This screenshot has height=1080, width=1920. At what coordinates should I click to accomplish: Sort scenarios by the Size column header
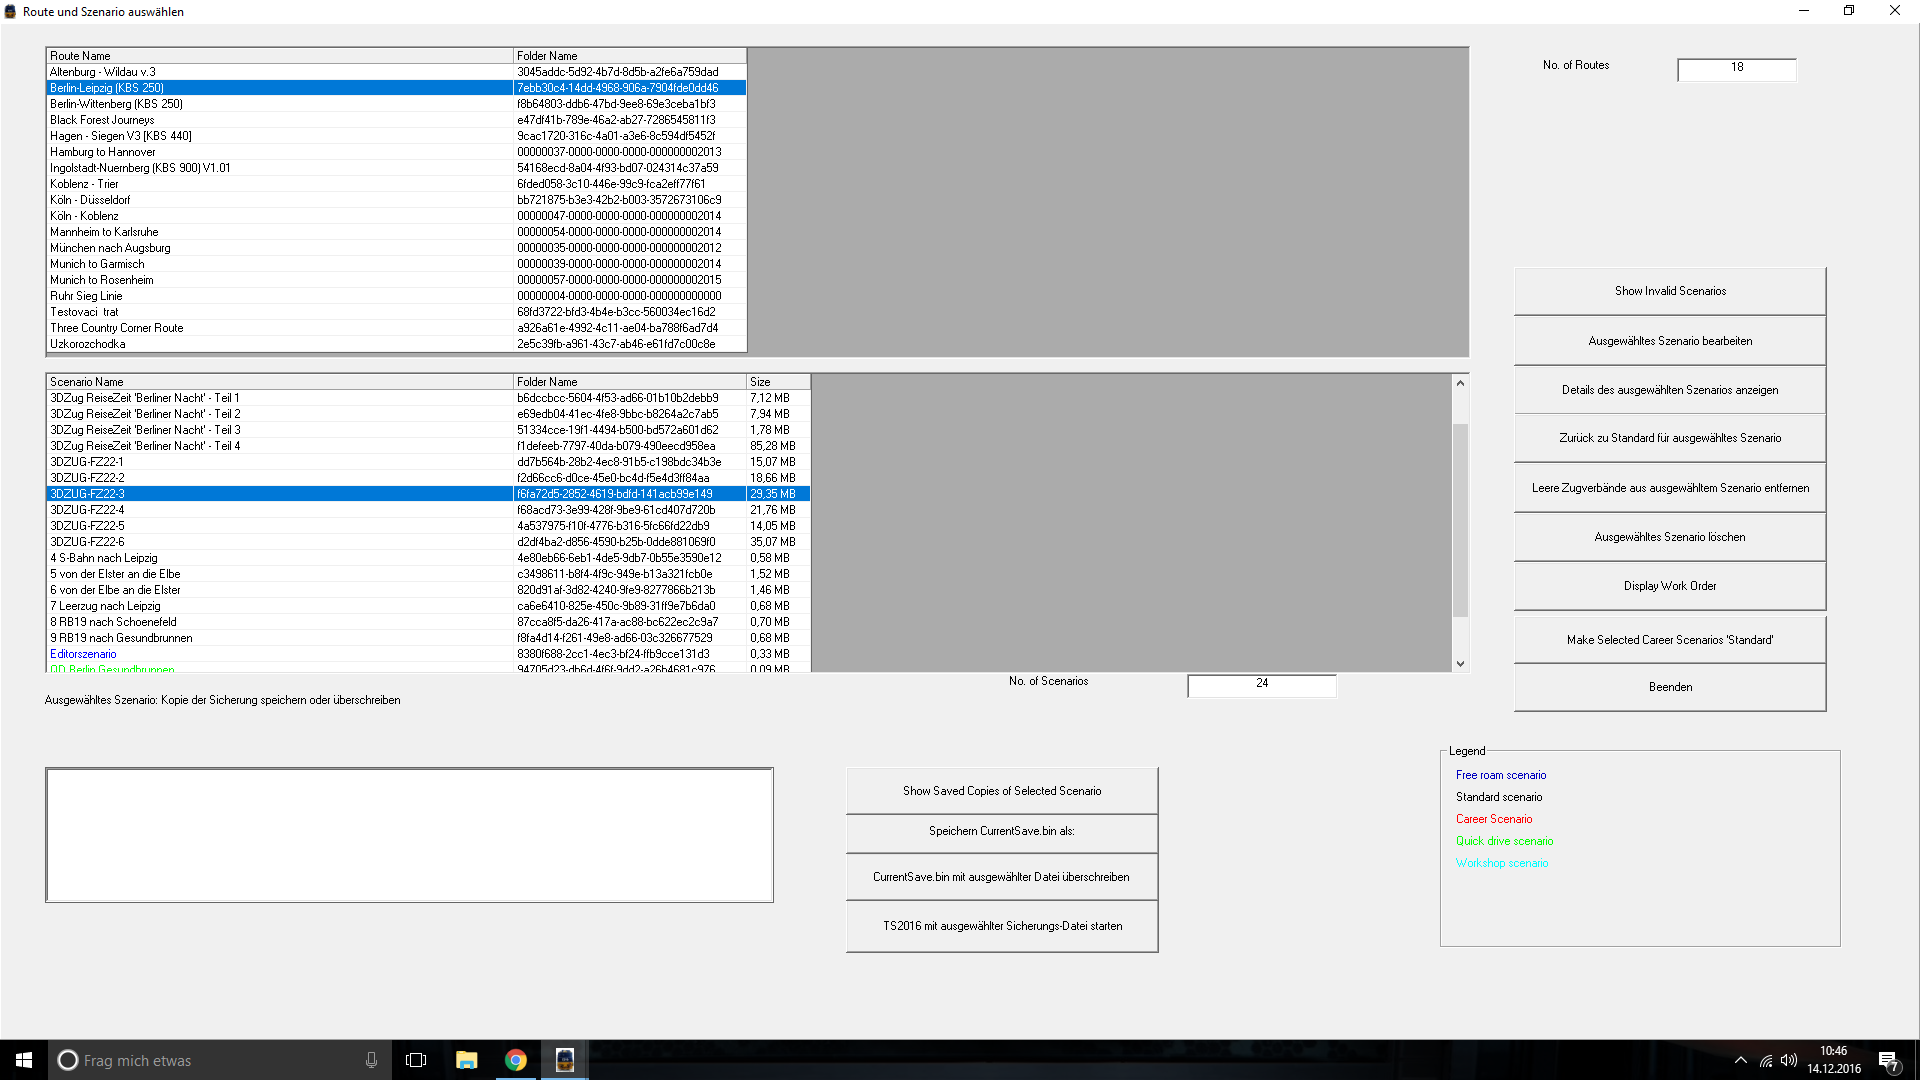pyautogui.click(x=777, y=382)
